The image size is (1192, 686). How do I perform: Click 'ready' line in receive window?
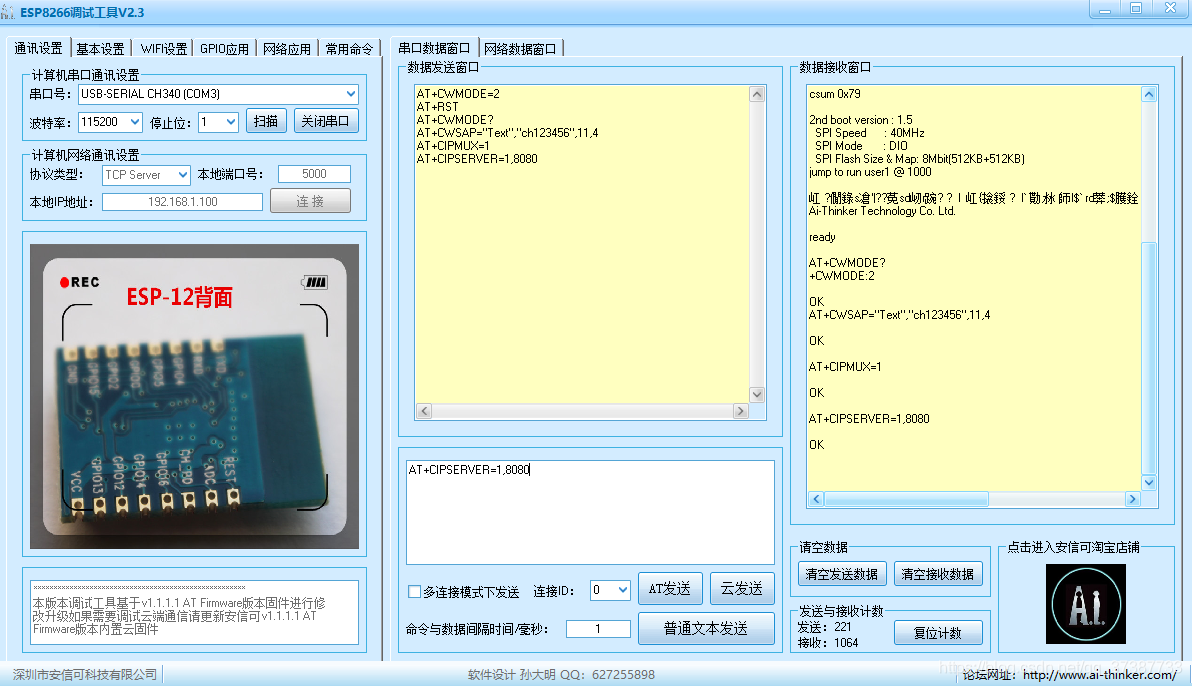pos(822,237)
